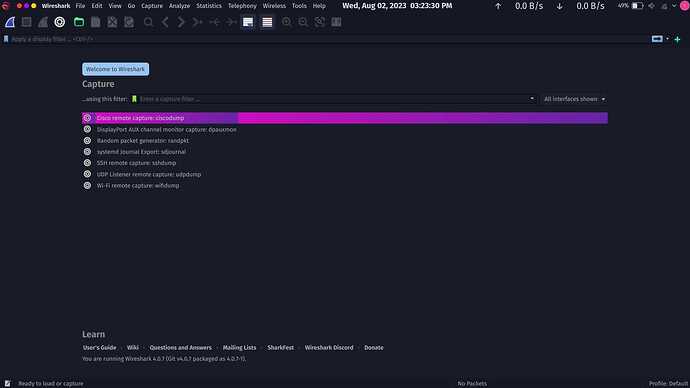Select UDP Listener remote capture: udpdump
This screenshot has height=388, width=690.
click(345, 174)
